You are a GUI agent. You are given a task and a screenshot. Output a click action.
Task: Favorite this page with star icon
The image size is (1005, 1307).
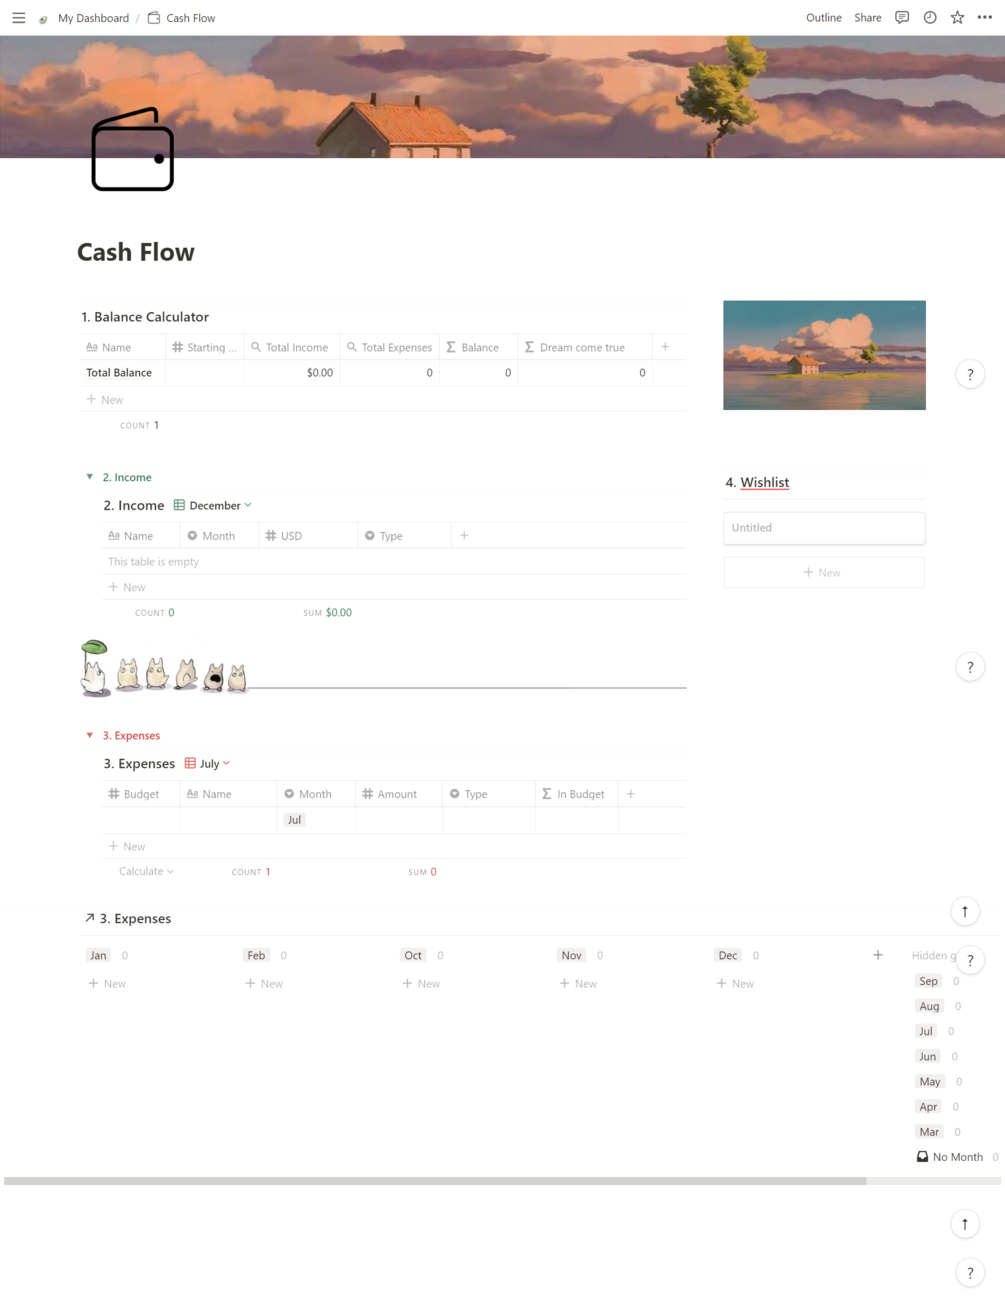tap(957, 18)
